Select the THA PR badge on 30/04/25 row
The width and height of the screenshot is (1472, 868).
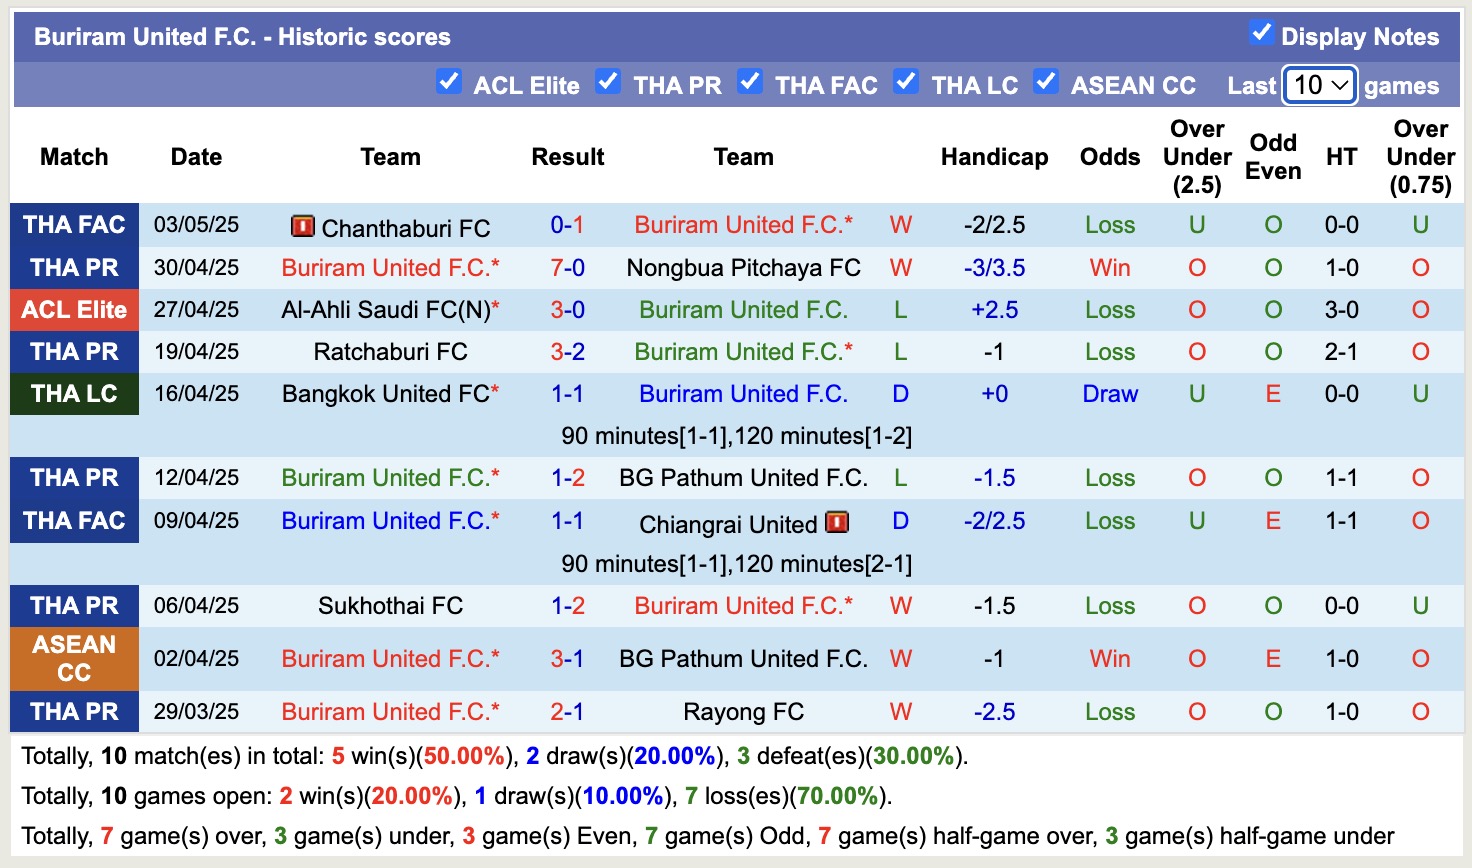74,268
